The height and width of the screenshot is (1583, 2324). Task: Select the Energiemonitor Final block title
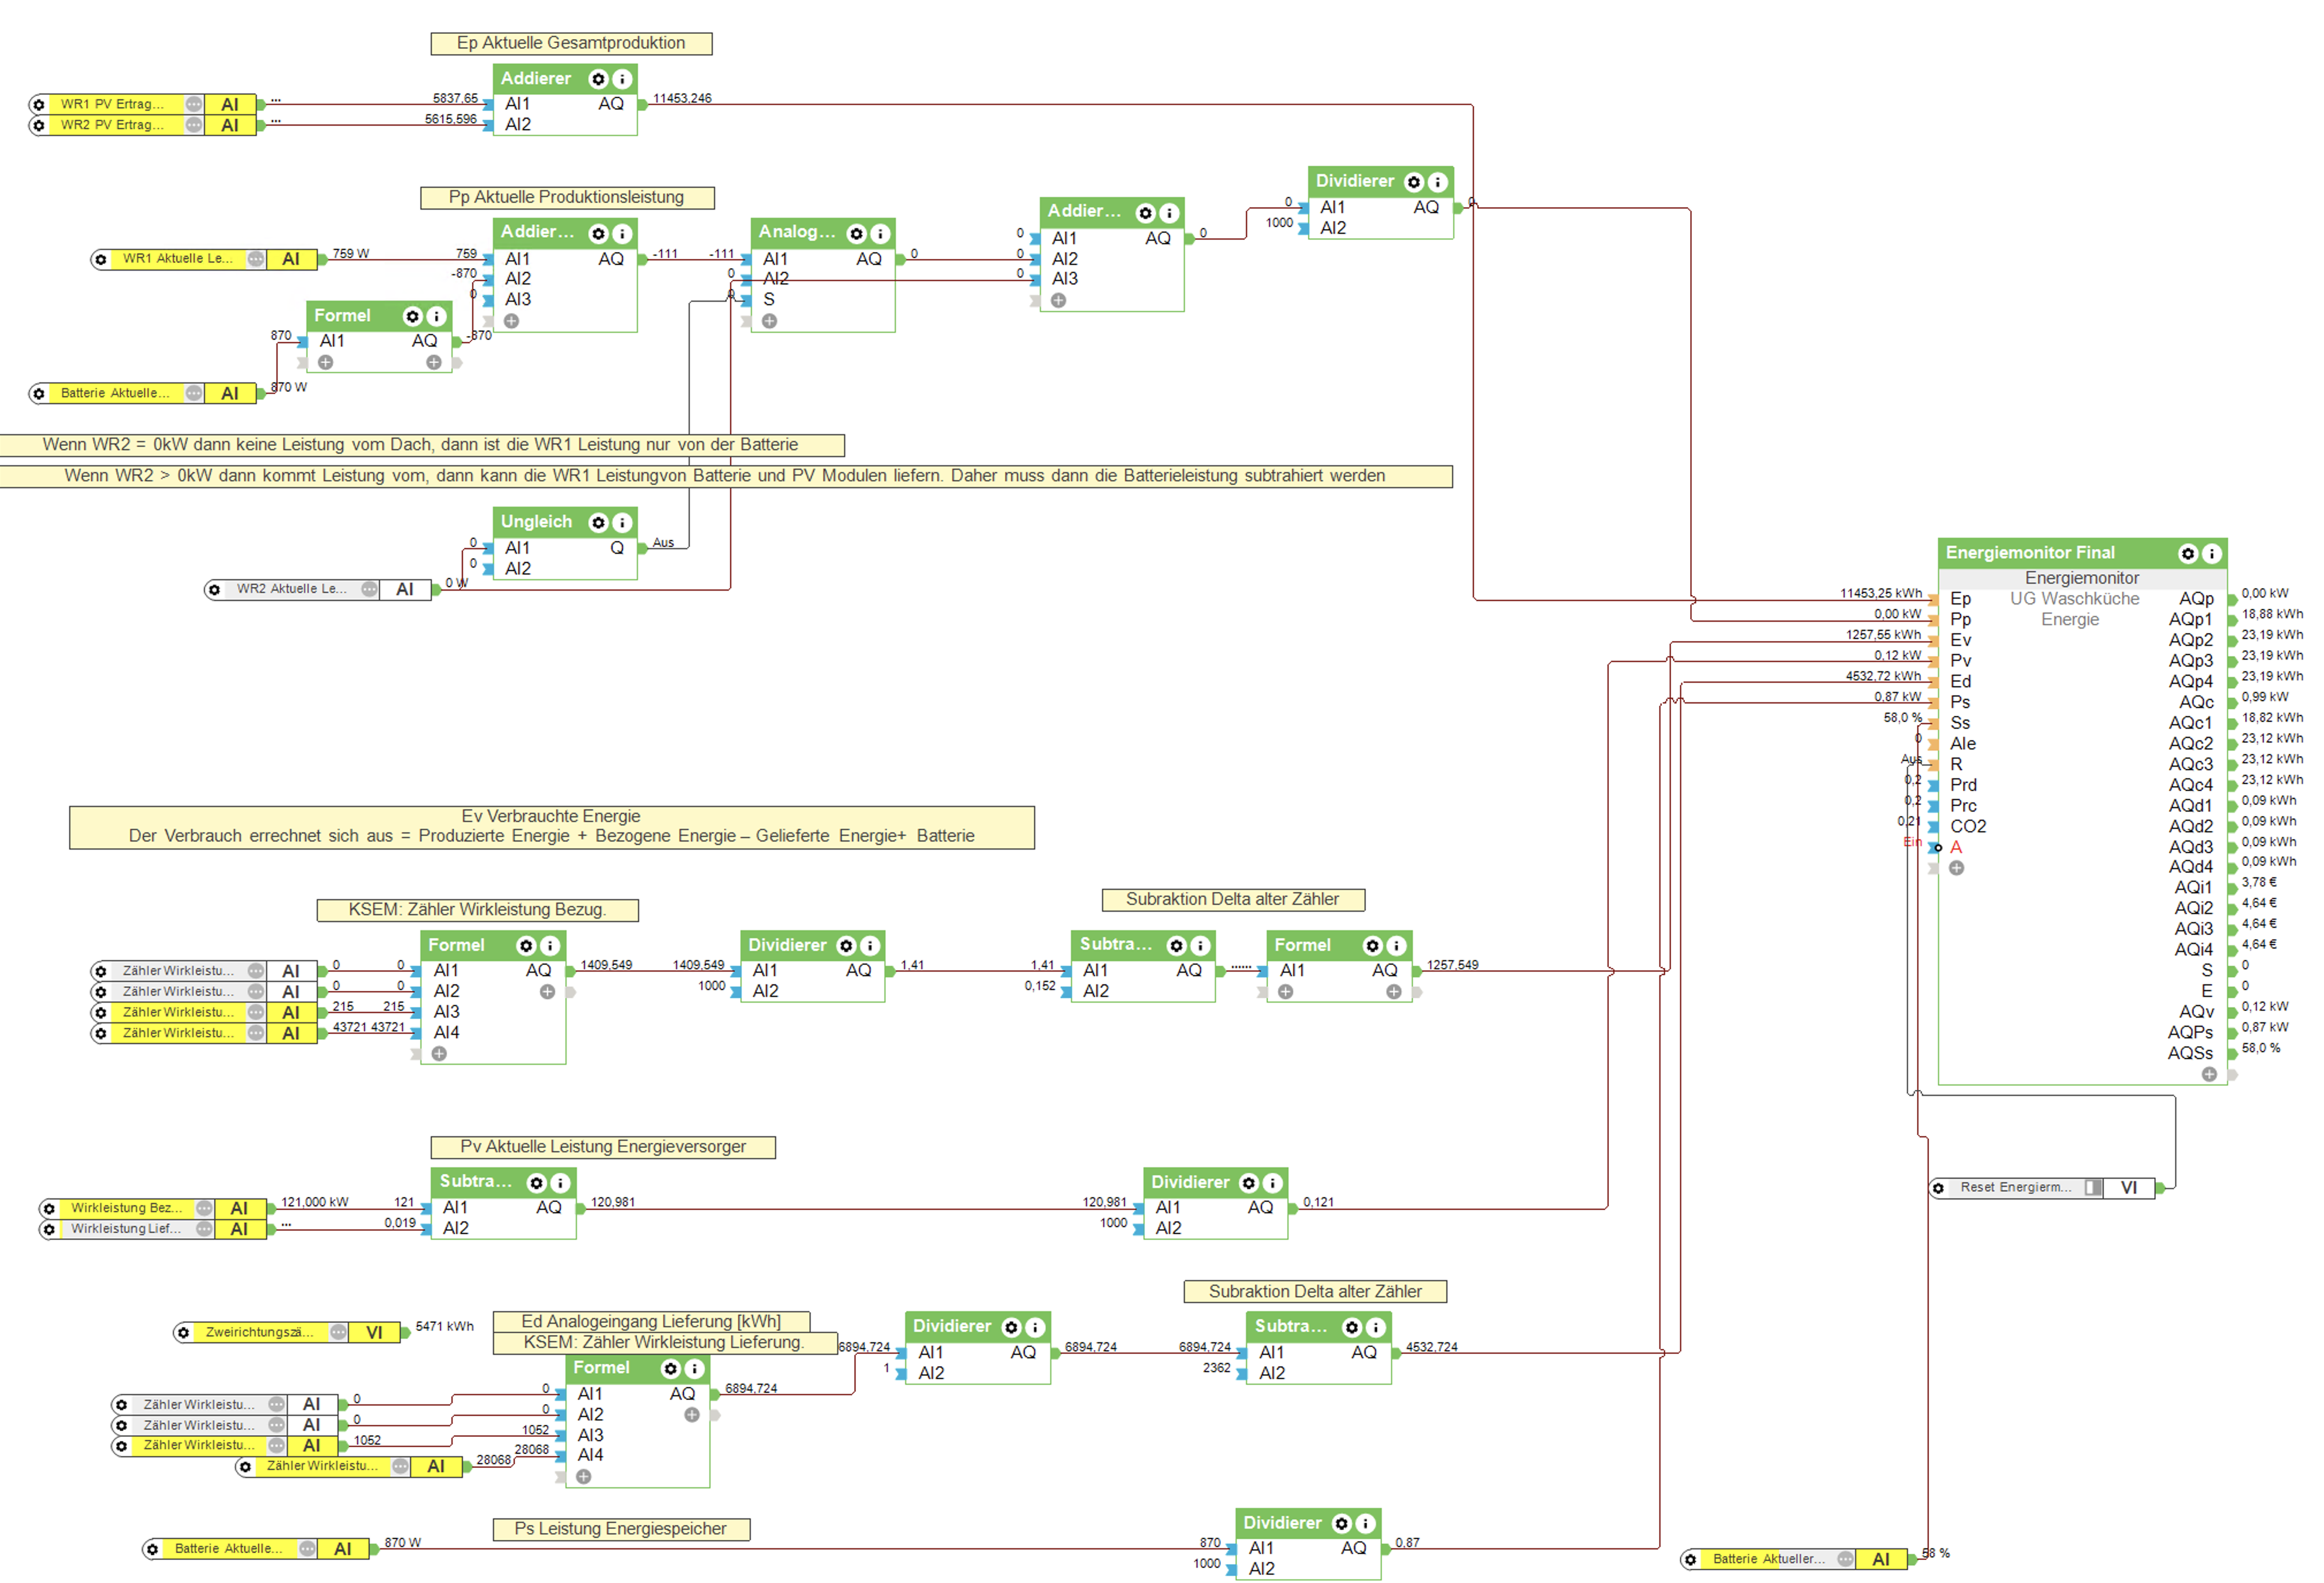click(x=2030, y=553)
